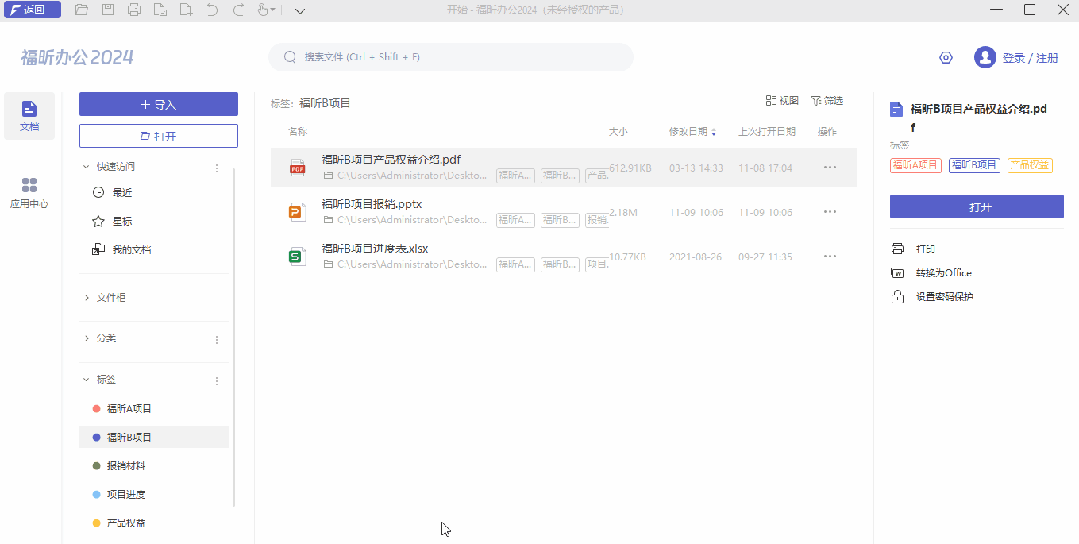Sort by the 修改日期 column header
1079x544 pixels.
tap(692, 131)
